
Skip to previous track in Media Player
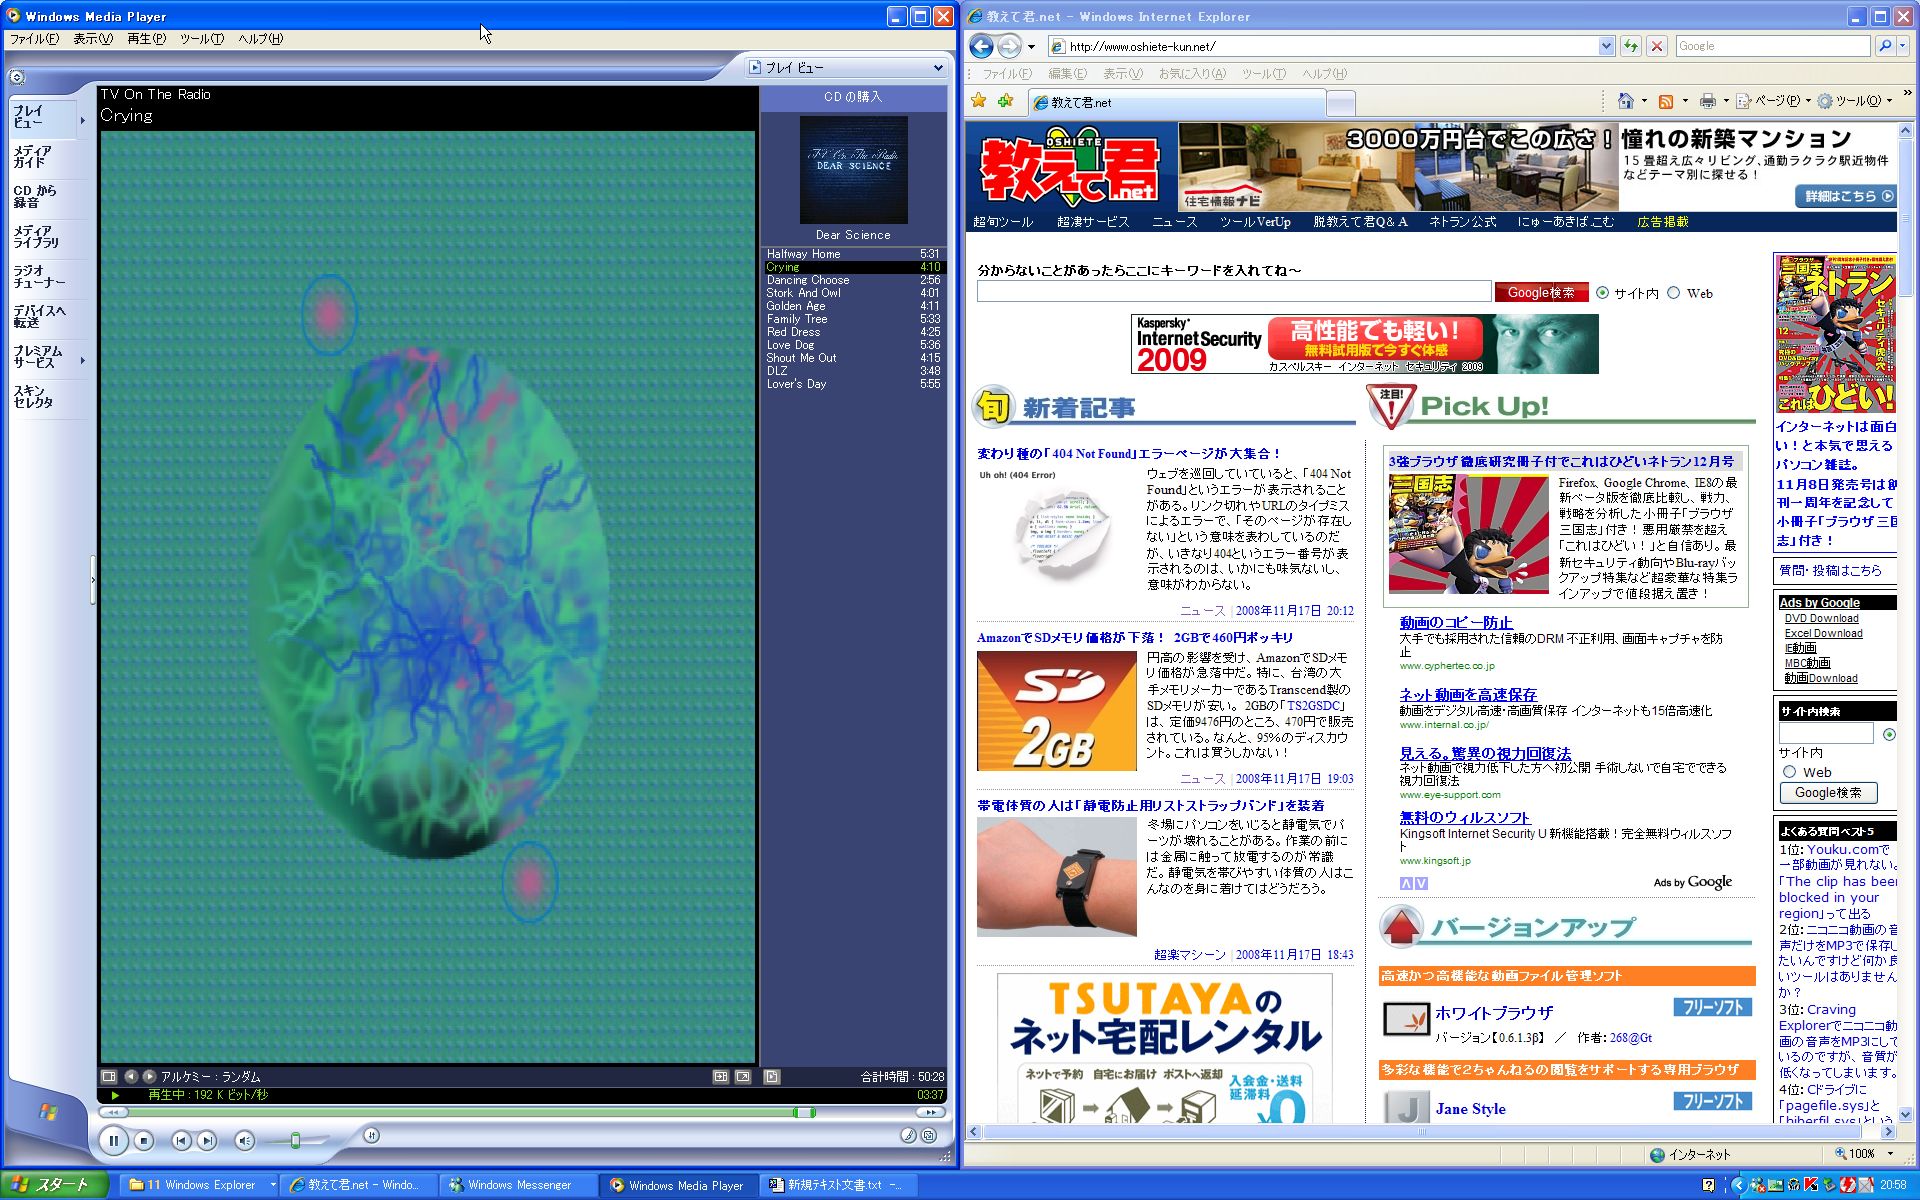(x=181, y=1140)
